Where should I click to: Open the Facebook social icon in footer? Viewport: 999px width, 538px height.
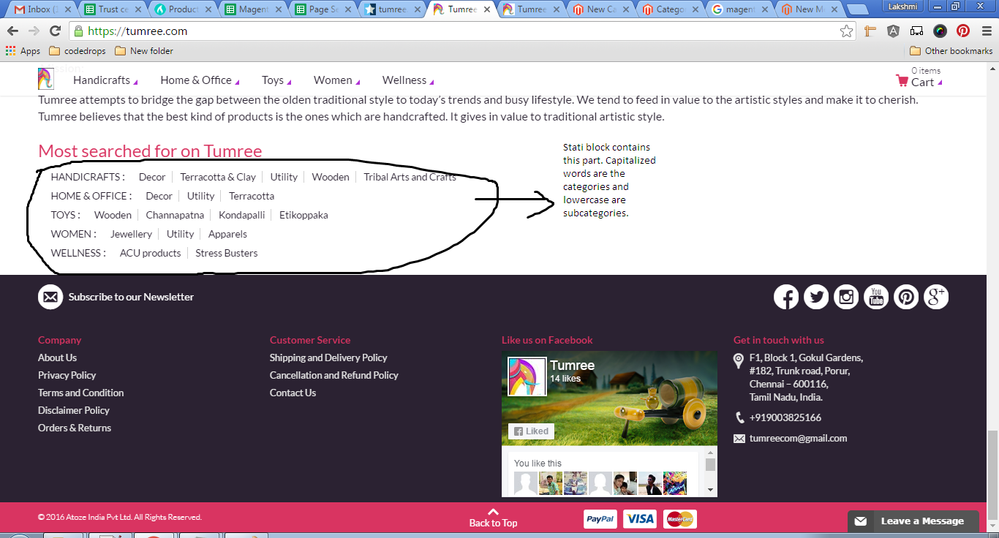point(786,297)
